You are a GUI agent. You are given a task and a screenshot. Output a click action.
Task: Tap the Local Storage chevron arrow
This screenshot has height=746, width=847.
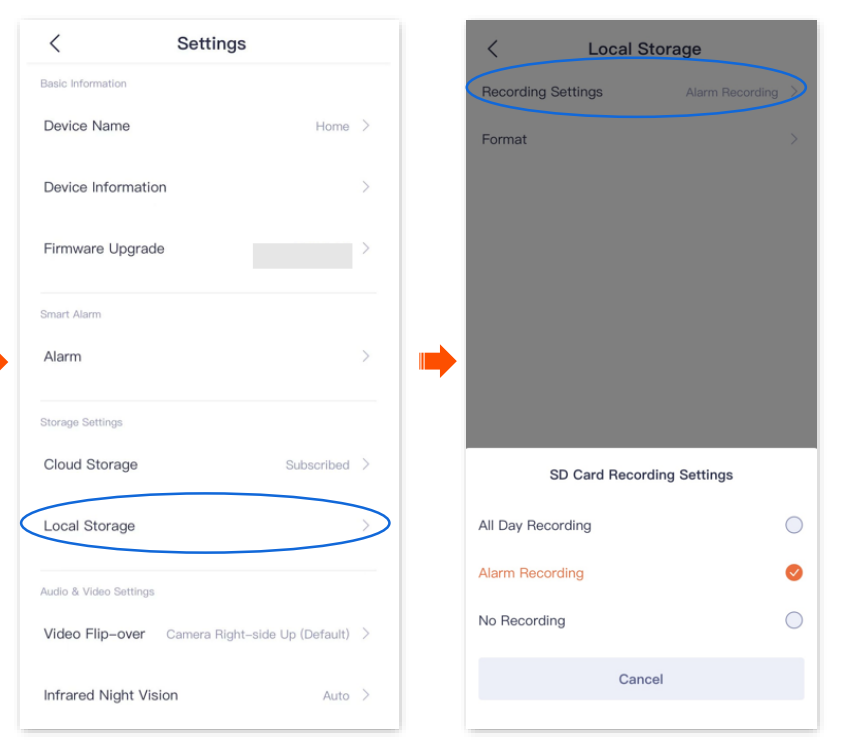(x=366, y=526)
